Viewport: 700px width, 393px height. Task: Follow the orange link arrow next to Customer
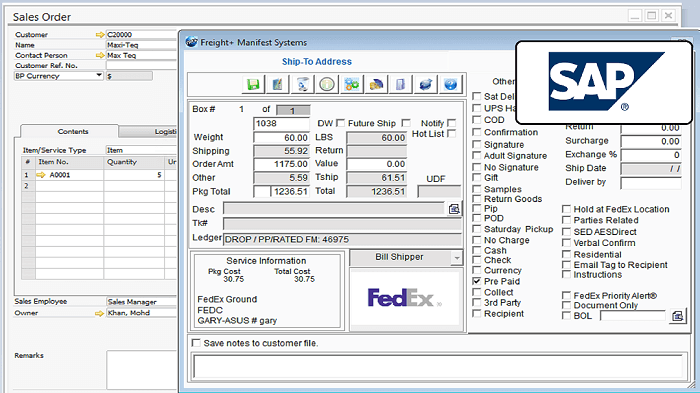pos(100,34)
